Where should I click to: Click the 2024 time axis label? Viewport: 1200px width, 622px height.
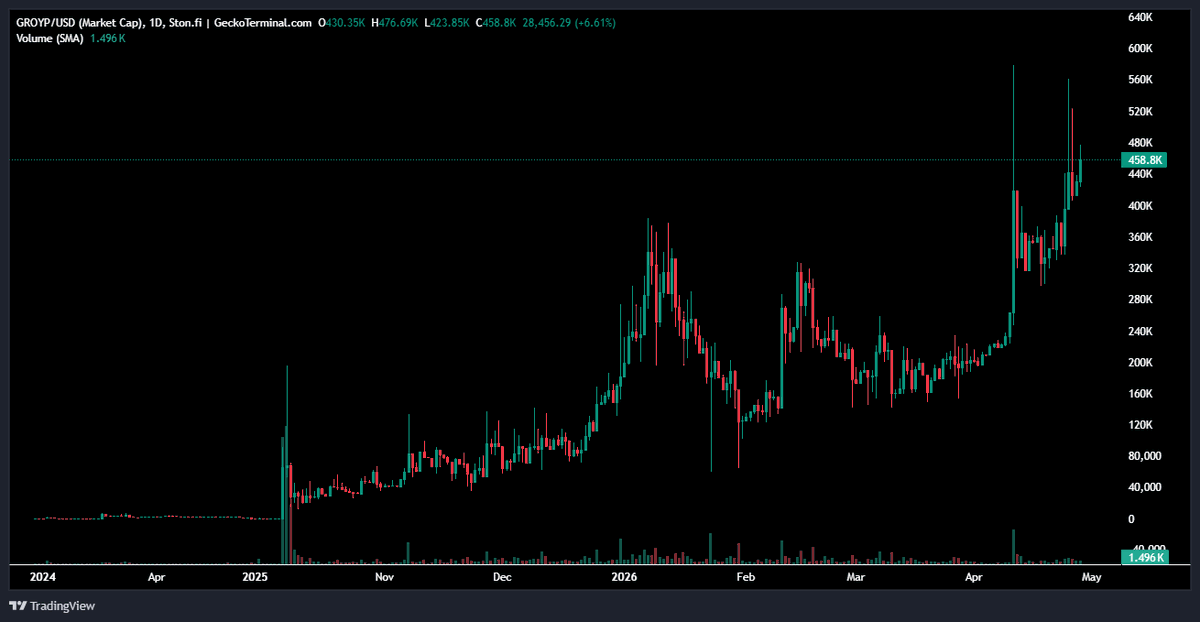point(42,577)
